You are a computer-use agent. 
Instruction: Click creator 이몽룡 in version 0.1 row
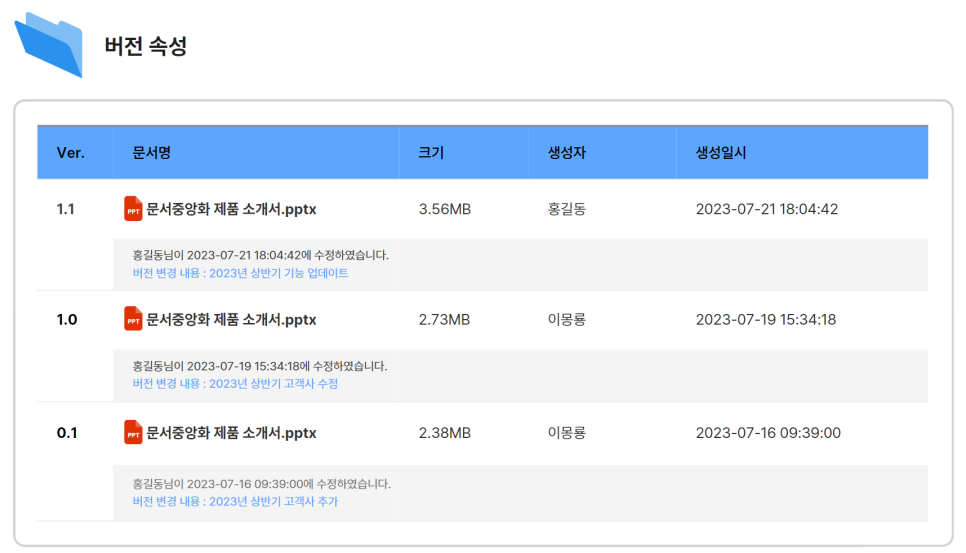point(567,433)
